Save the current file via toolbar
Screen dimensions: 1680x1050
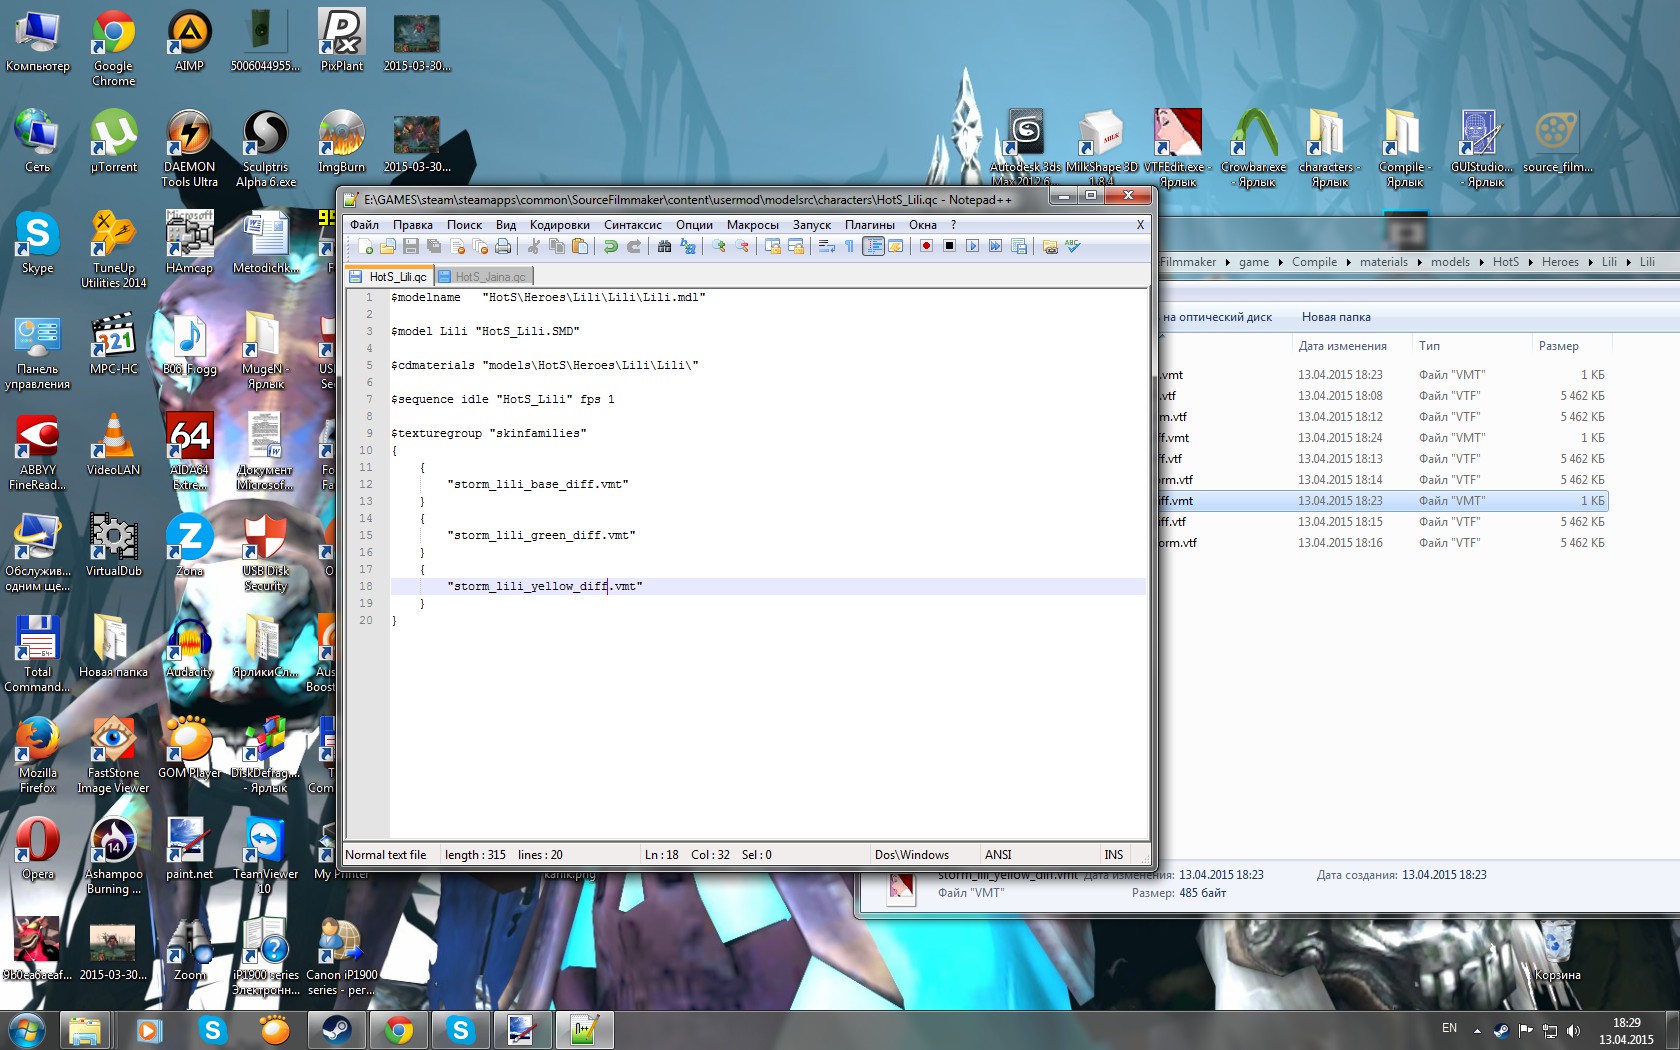[x=411, y=246]
